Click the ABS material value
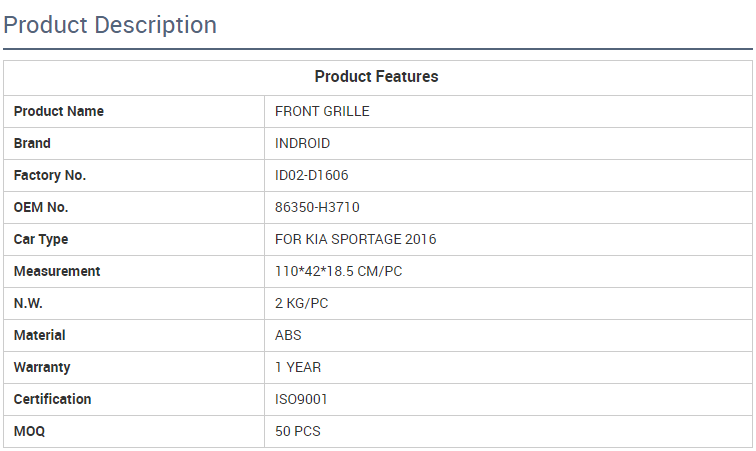Screen dimensions: 756x451 point(288,335)
